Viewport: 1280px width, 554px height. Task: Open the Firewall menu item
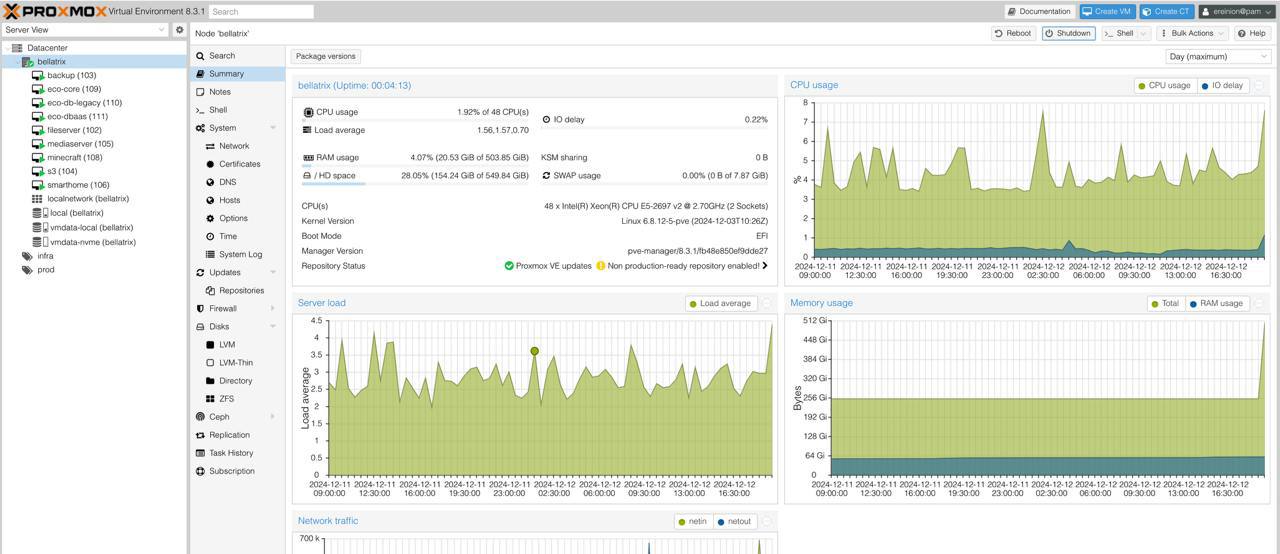223,309
